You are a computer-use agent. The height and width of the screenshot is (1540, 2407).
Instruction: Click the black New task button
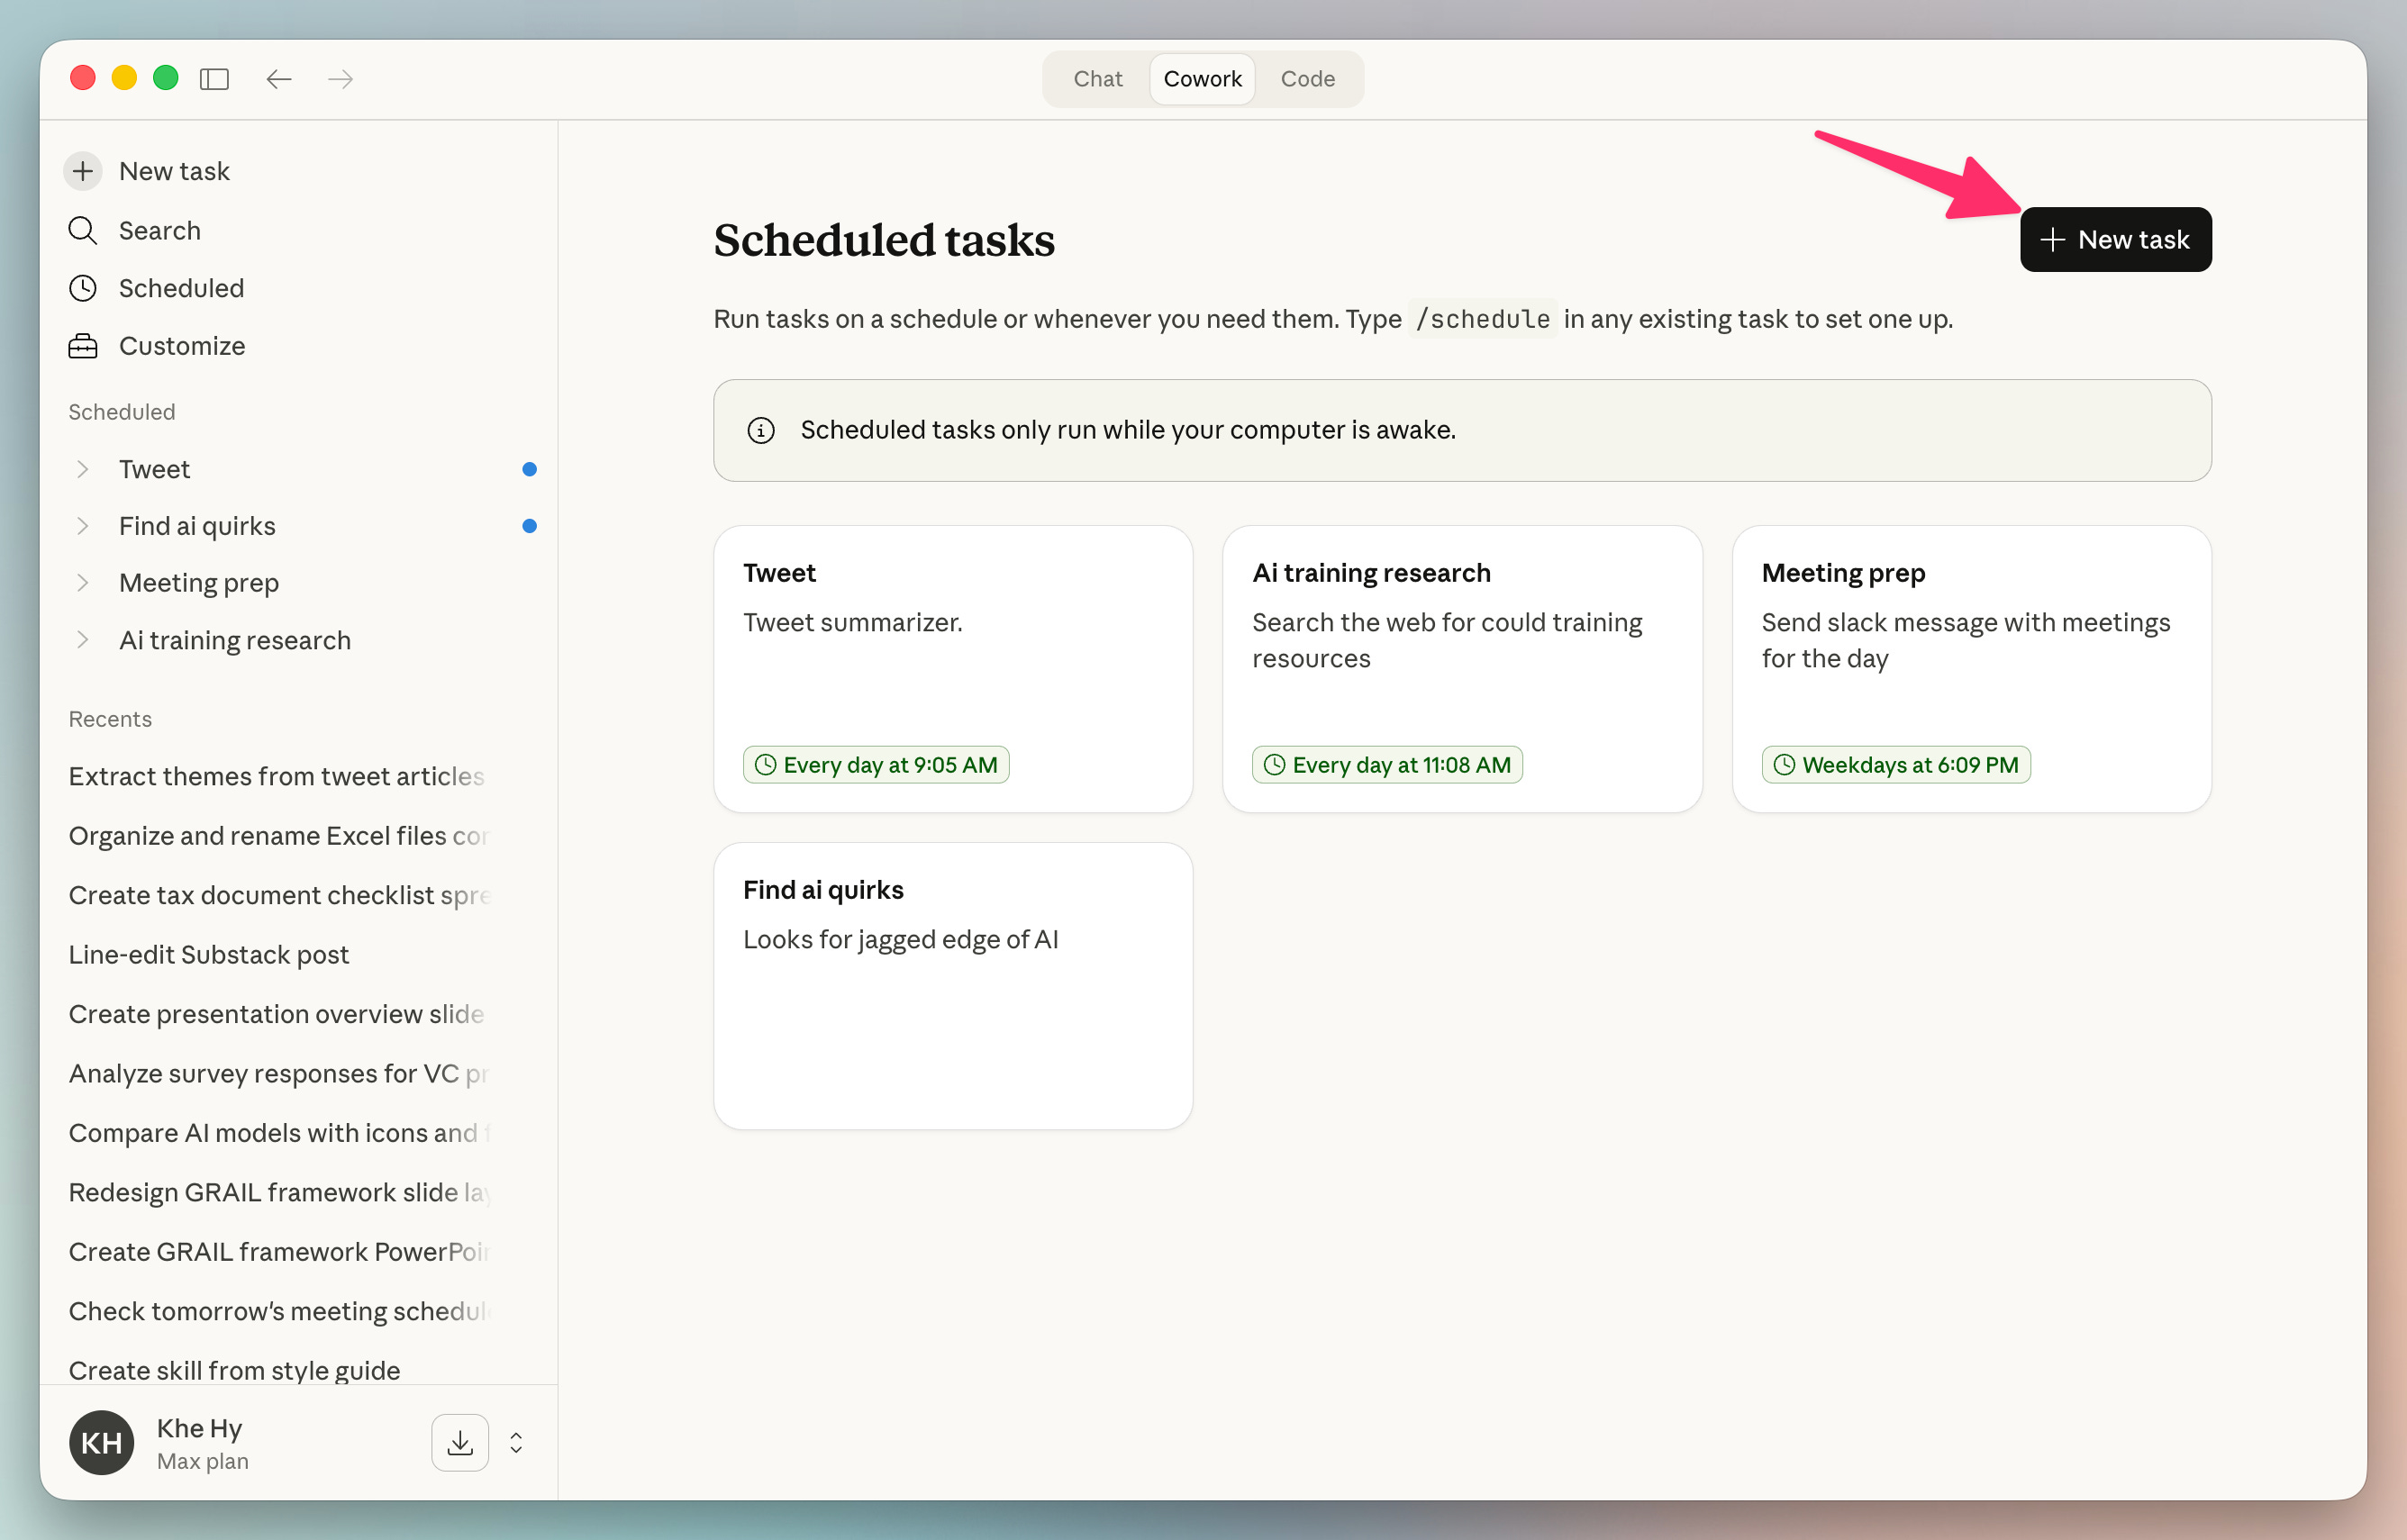[x=2115, y=239]
